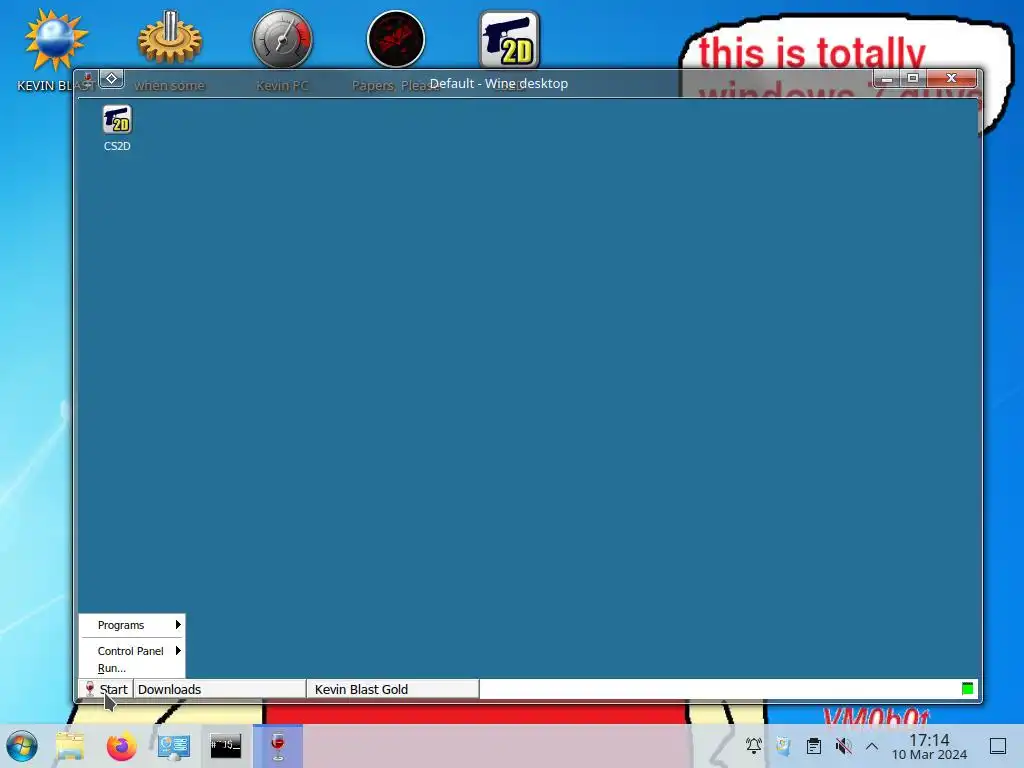Maximize the Wine desktop window
This screenshot has height=768, width=1024.
click(913, 78)
